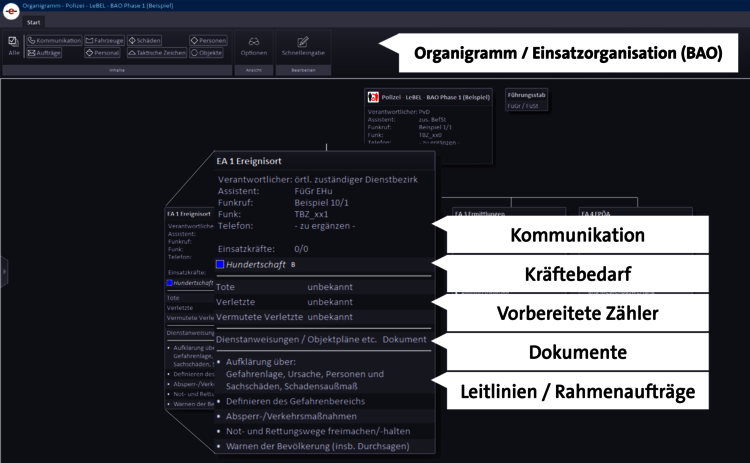Select the EA 4 EPÖA node header
Screen dimensions: 750x463
pyautogui.click(x=636, y=213)
